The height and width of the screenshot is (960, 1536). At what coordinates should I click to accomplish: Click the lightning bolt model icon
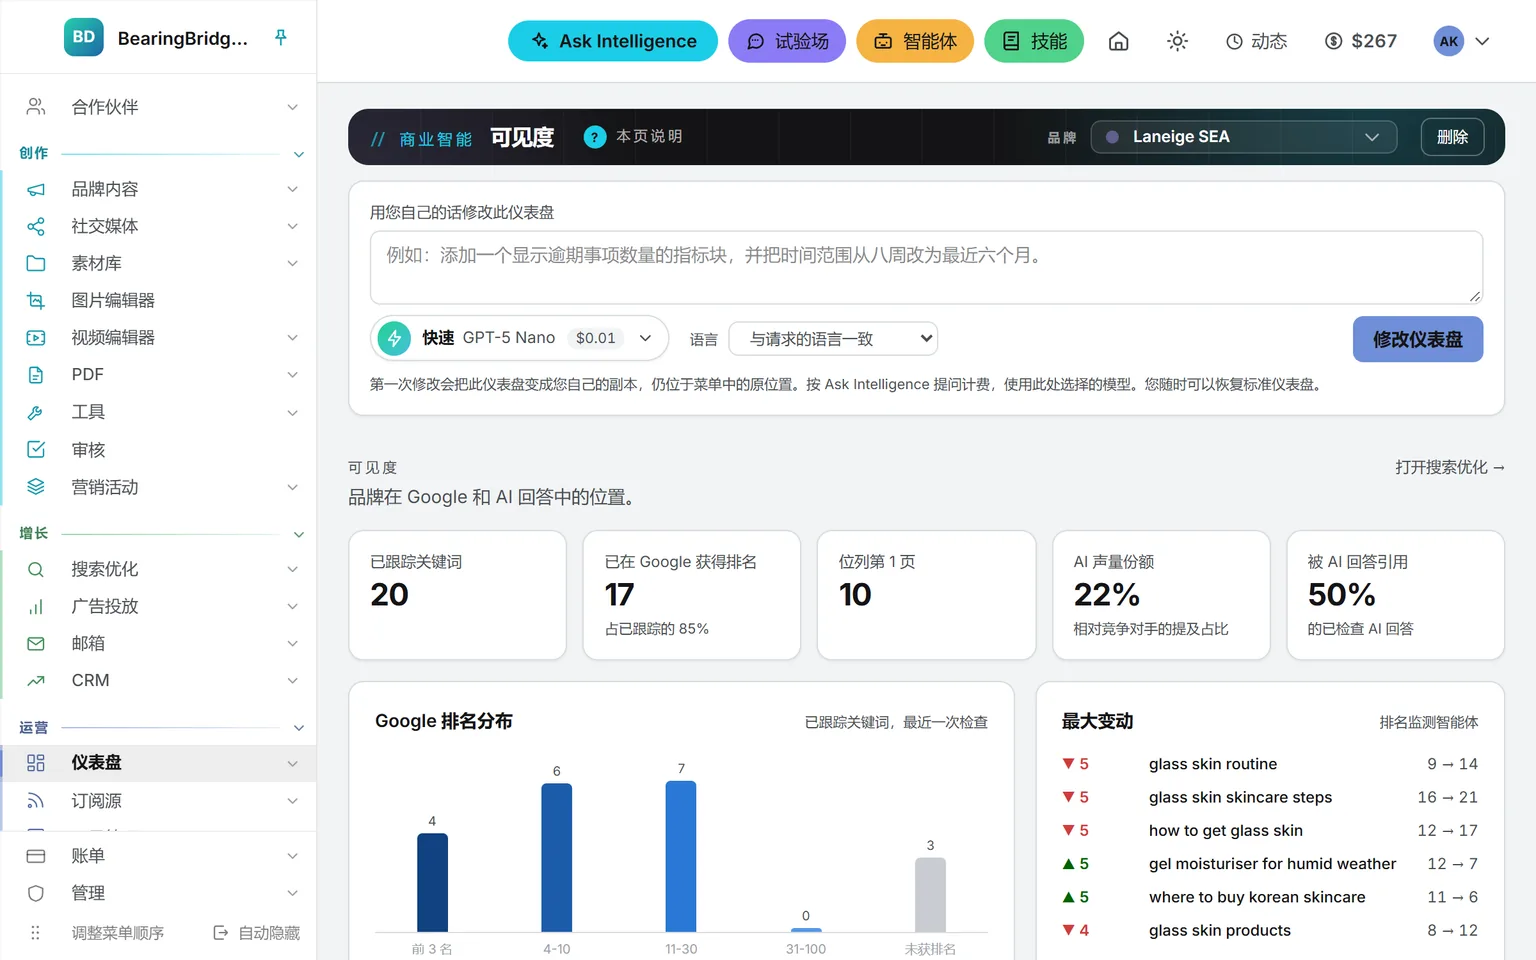tap(395, 338)
